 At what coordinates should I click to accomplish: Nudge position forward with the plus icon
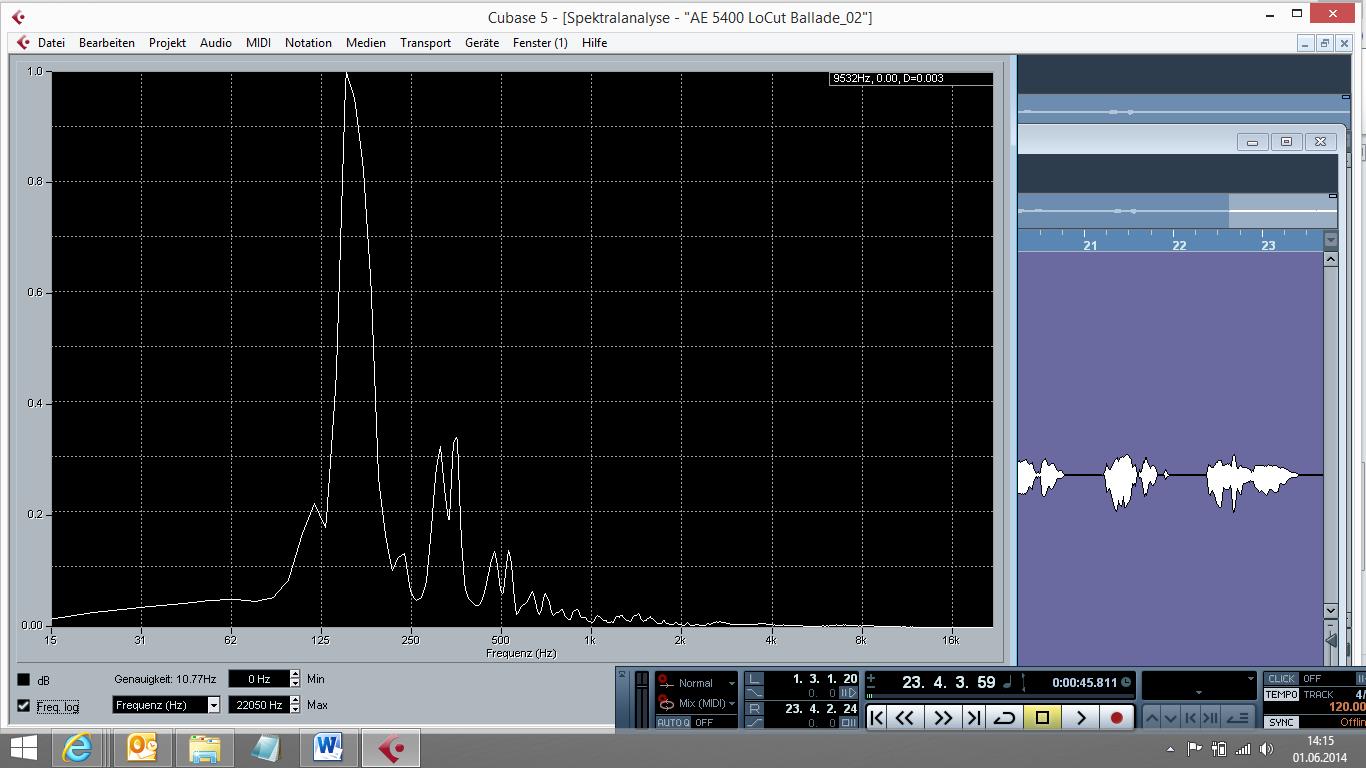871,679
